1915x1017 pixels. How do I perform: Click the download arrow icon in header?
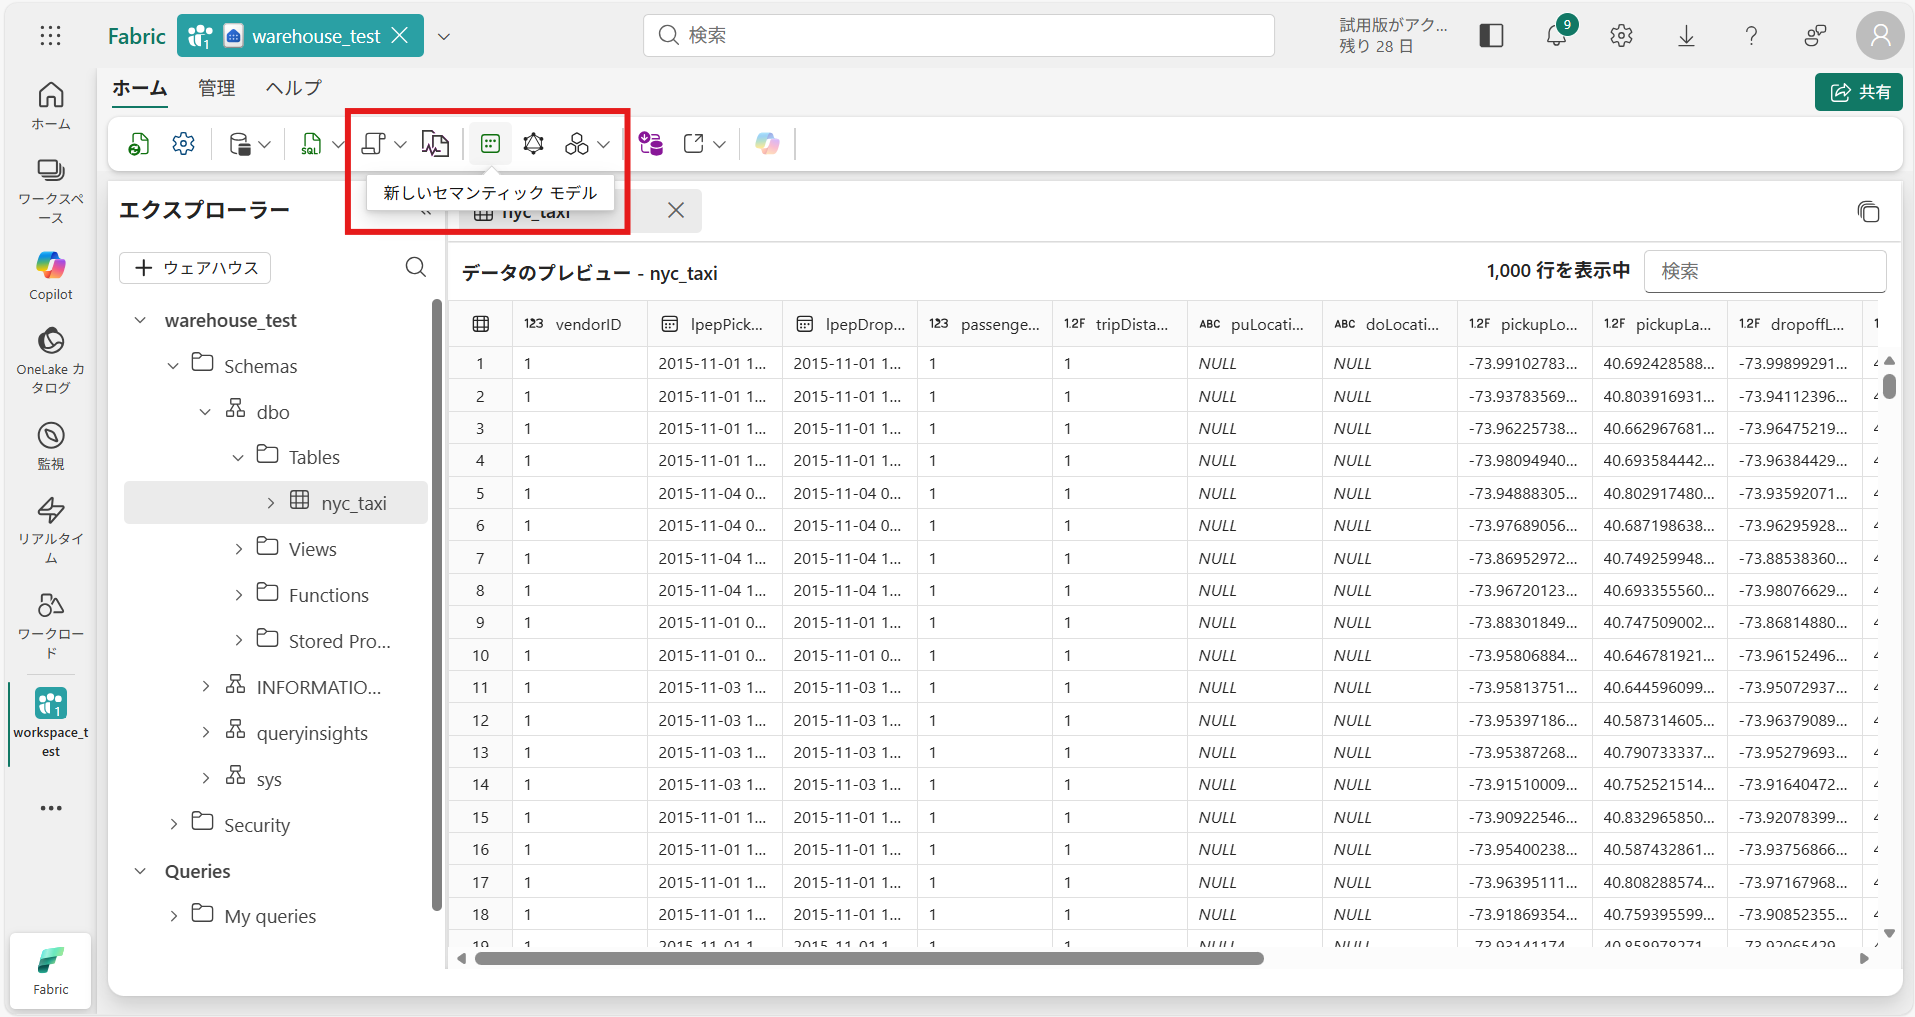click(1686, 36)
